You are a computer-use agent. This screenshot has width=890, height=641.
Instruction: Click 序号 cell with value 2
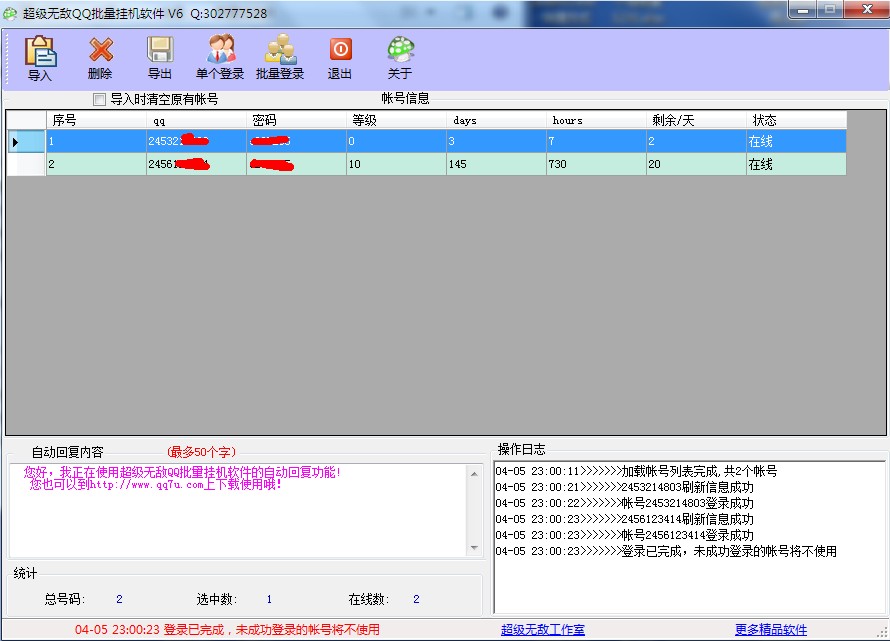click(x=96, y=164)
